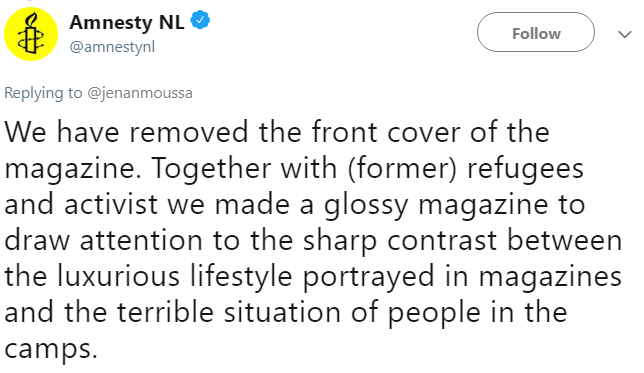Image resolution: width=644 pixels, height=373 pixels.
Task: Click the phrase 'luxurious lifestyle' in tweet
Action: pos(175,277)
